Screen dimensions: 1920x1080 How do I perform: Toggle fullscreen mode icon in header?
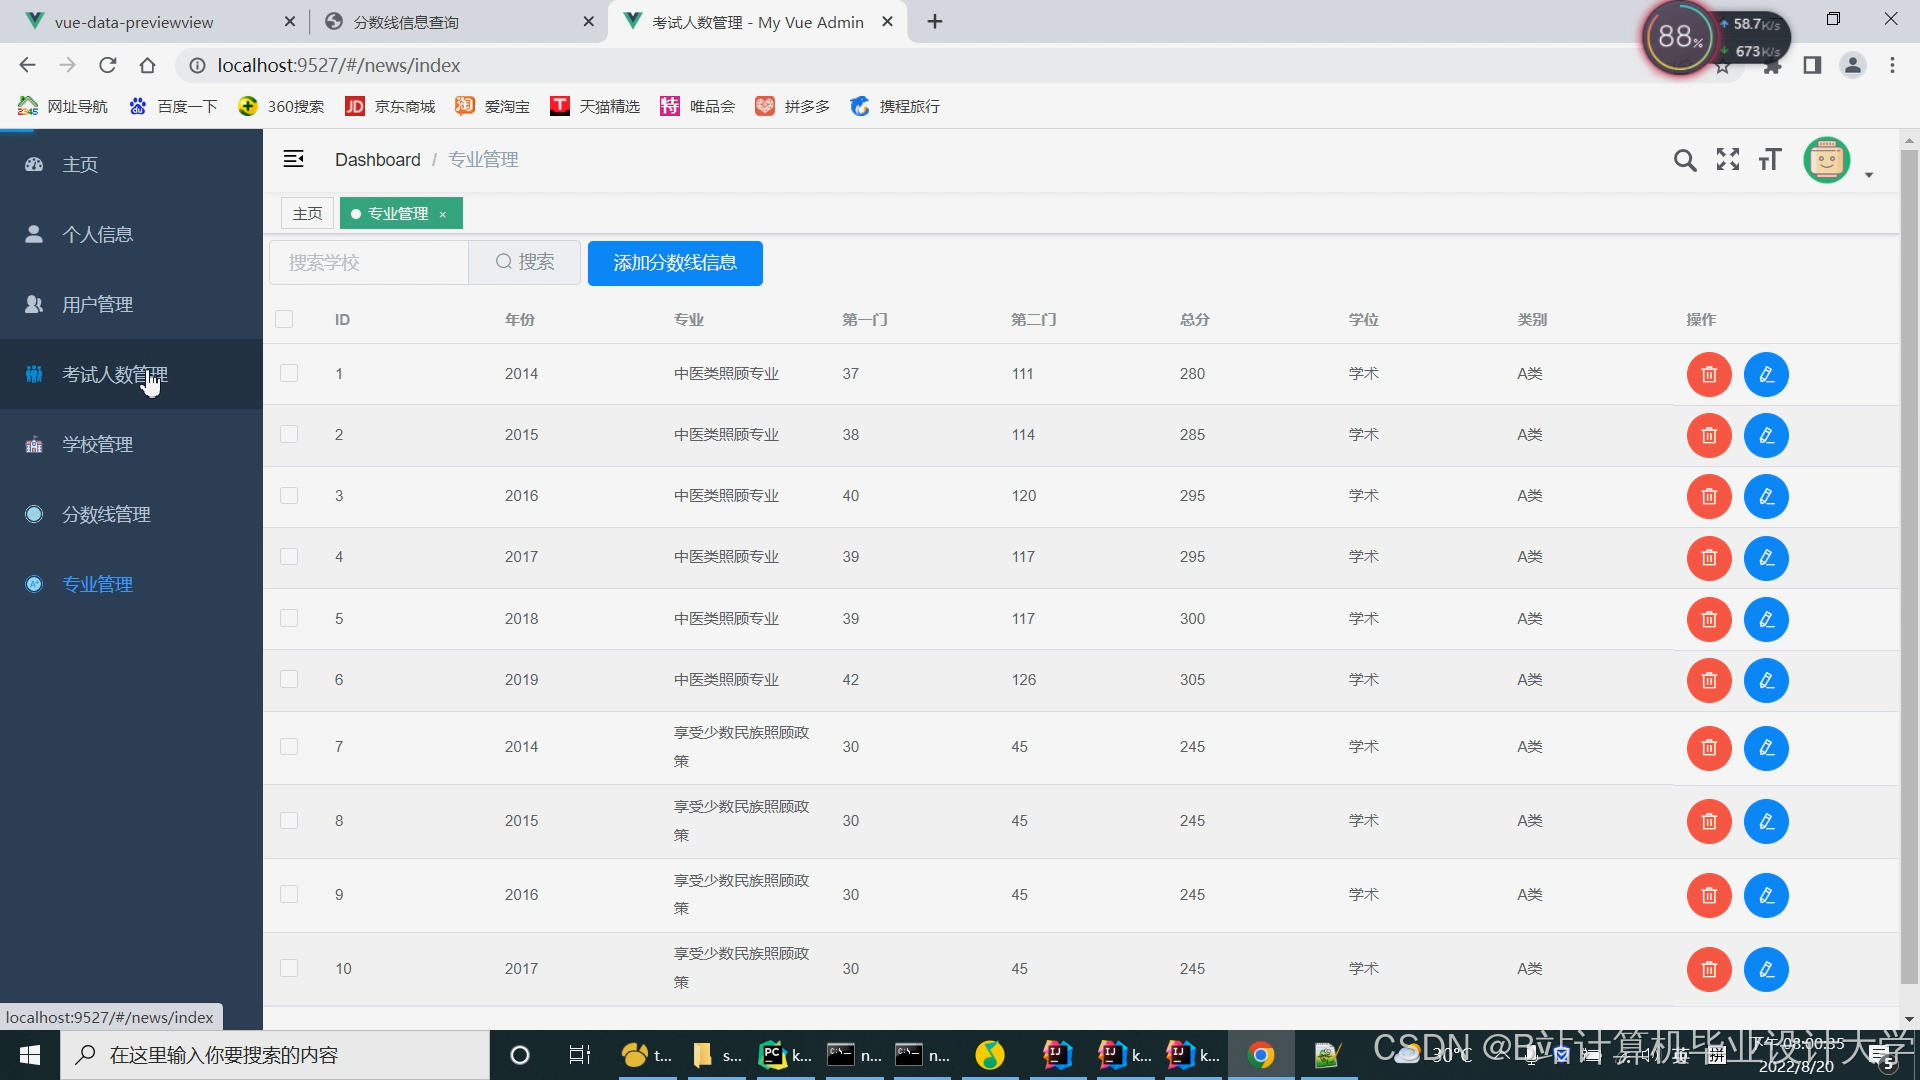(1727, 160)
